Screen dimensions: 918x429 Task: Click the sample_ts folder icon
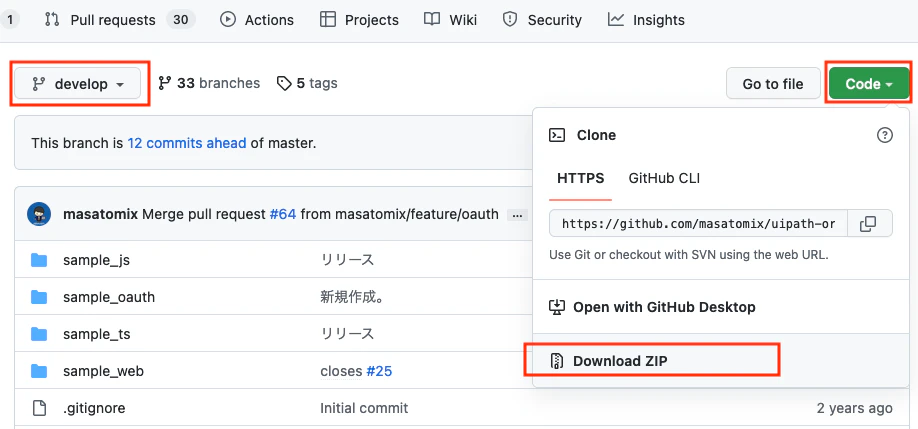point(39,334)
